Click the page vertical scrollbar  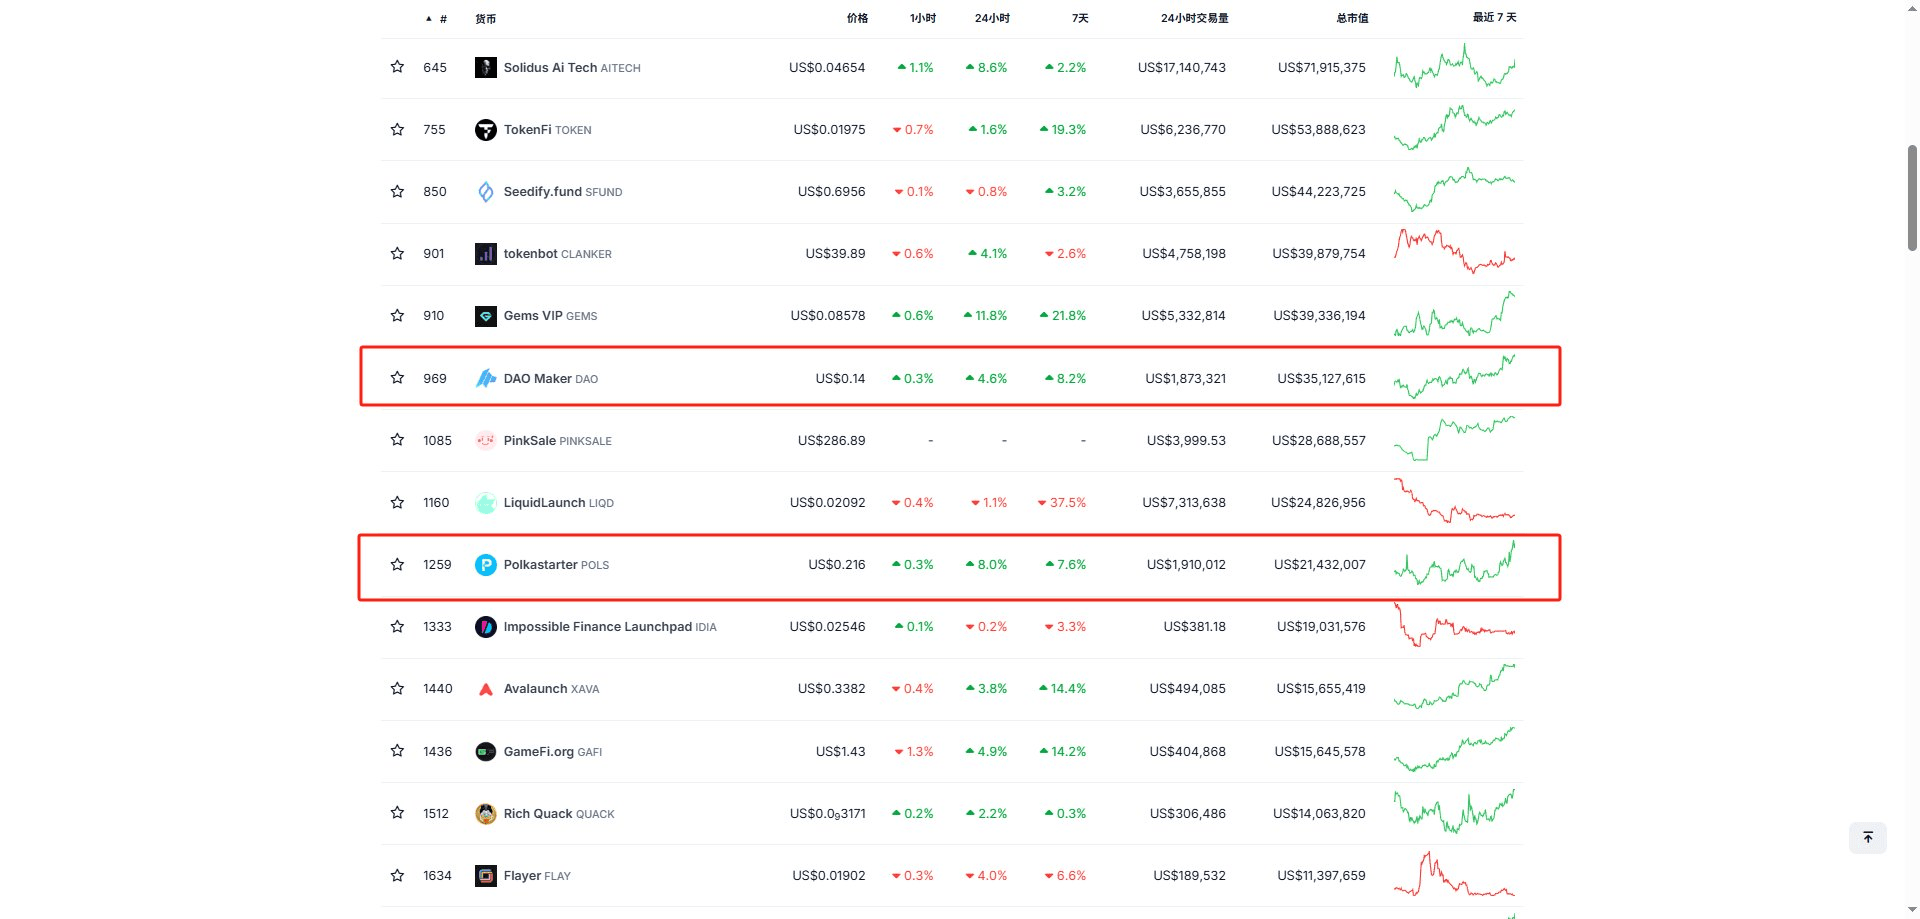[x=1912, y=198]
